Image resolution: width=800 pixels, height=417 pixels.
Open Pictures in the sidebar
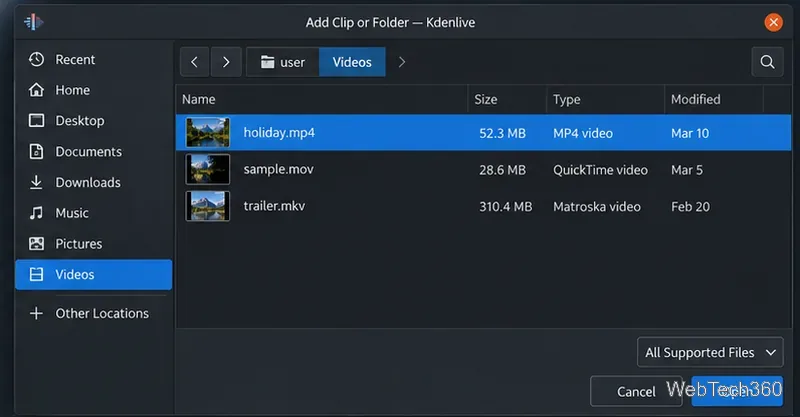tap(93, 243)
